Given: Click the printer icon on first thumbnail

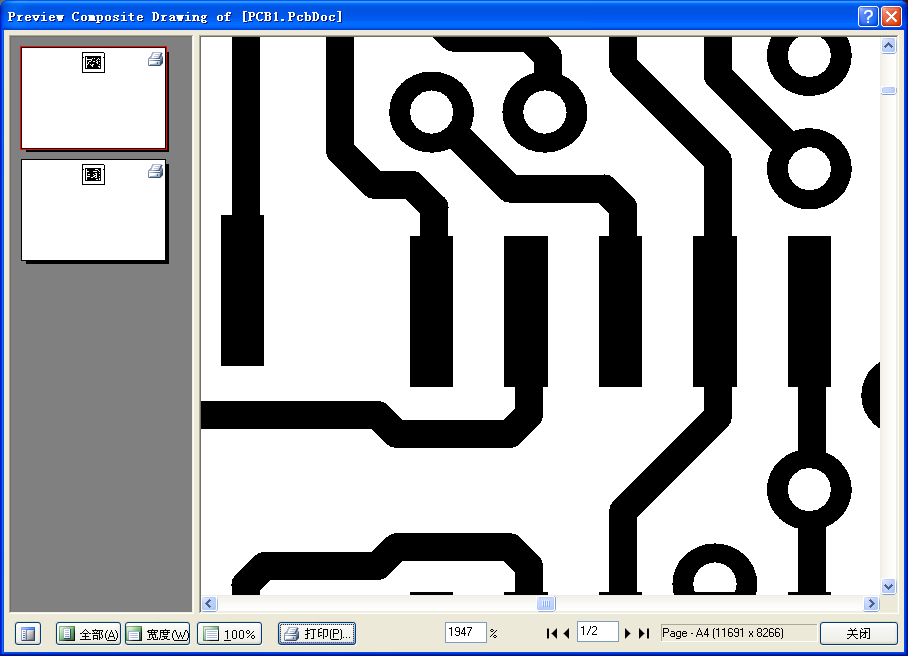Looking at the screenshot, I should 155,58.
